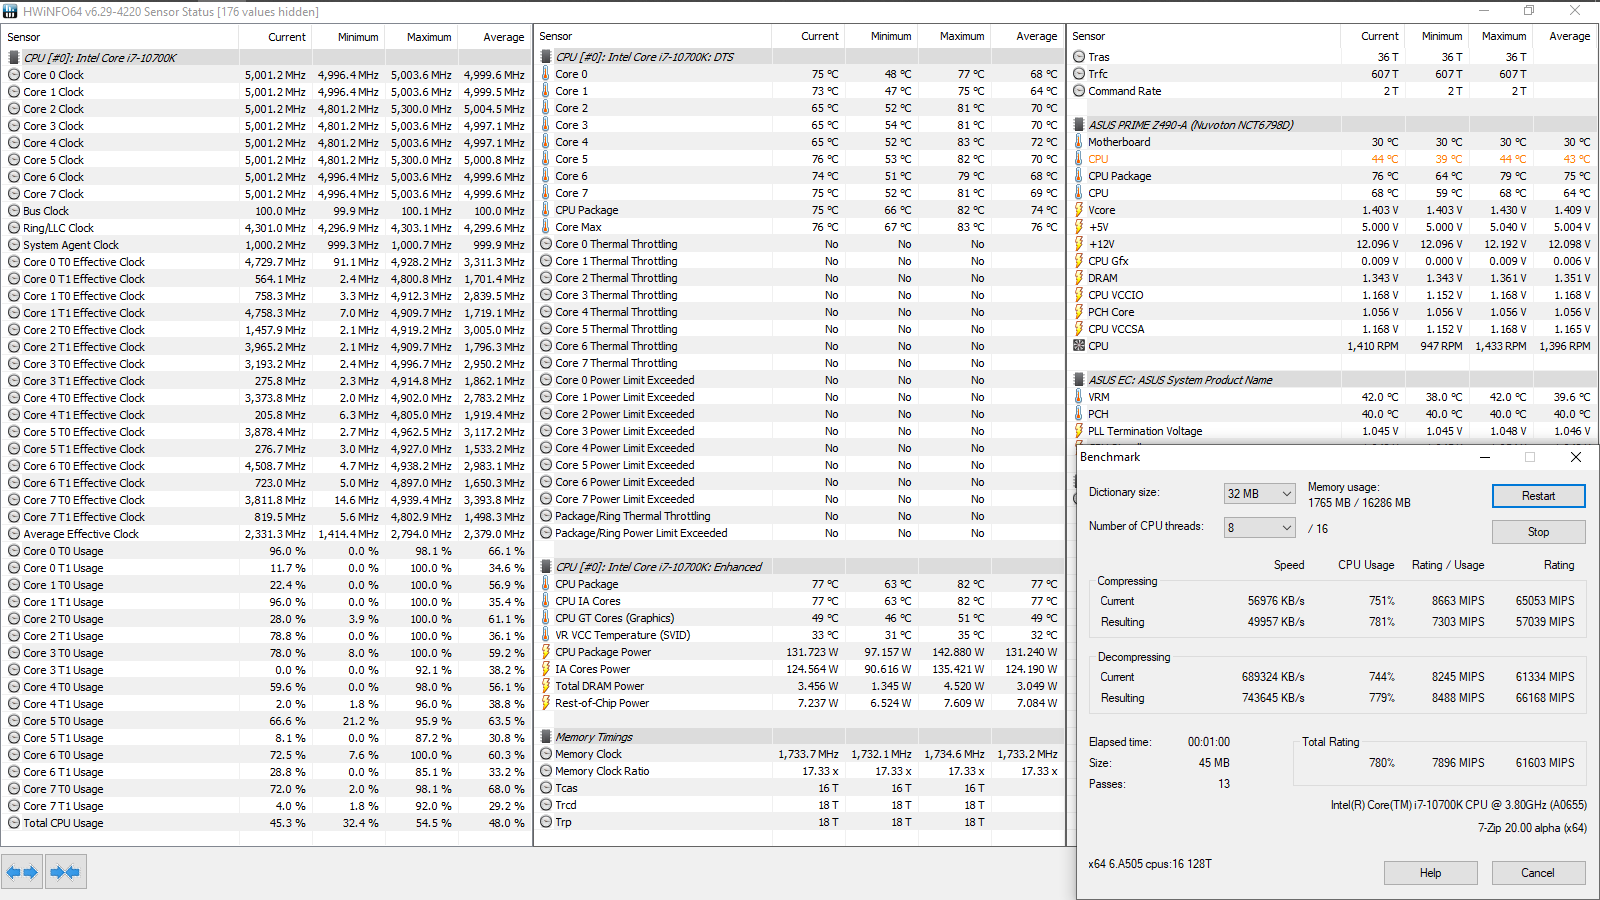The height and width of the screenshot is (900, 1600).
Task: Click the thermometer icon beside VRM
Action: pos(1079,397)
